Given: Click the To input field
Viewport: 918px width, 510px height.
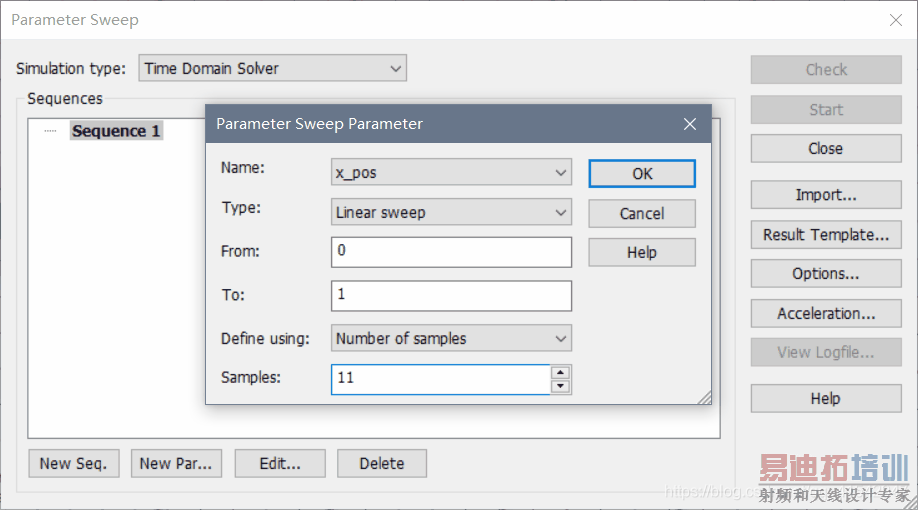Looking at the screenshot, I should [451, 295].
